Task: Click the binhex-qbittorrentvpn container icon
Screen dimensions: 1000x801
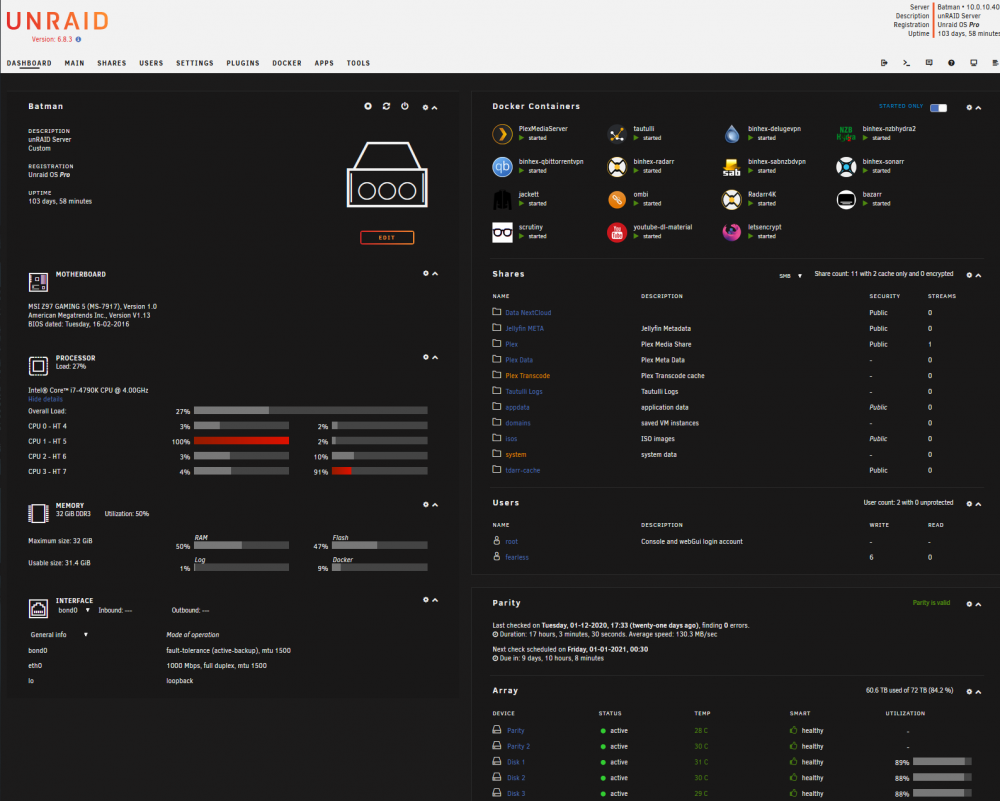Action: (x=503, y=167)
